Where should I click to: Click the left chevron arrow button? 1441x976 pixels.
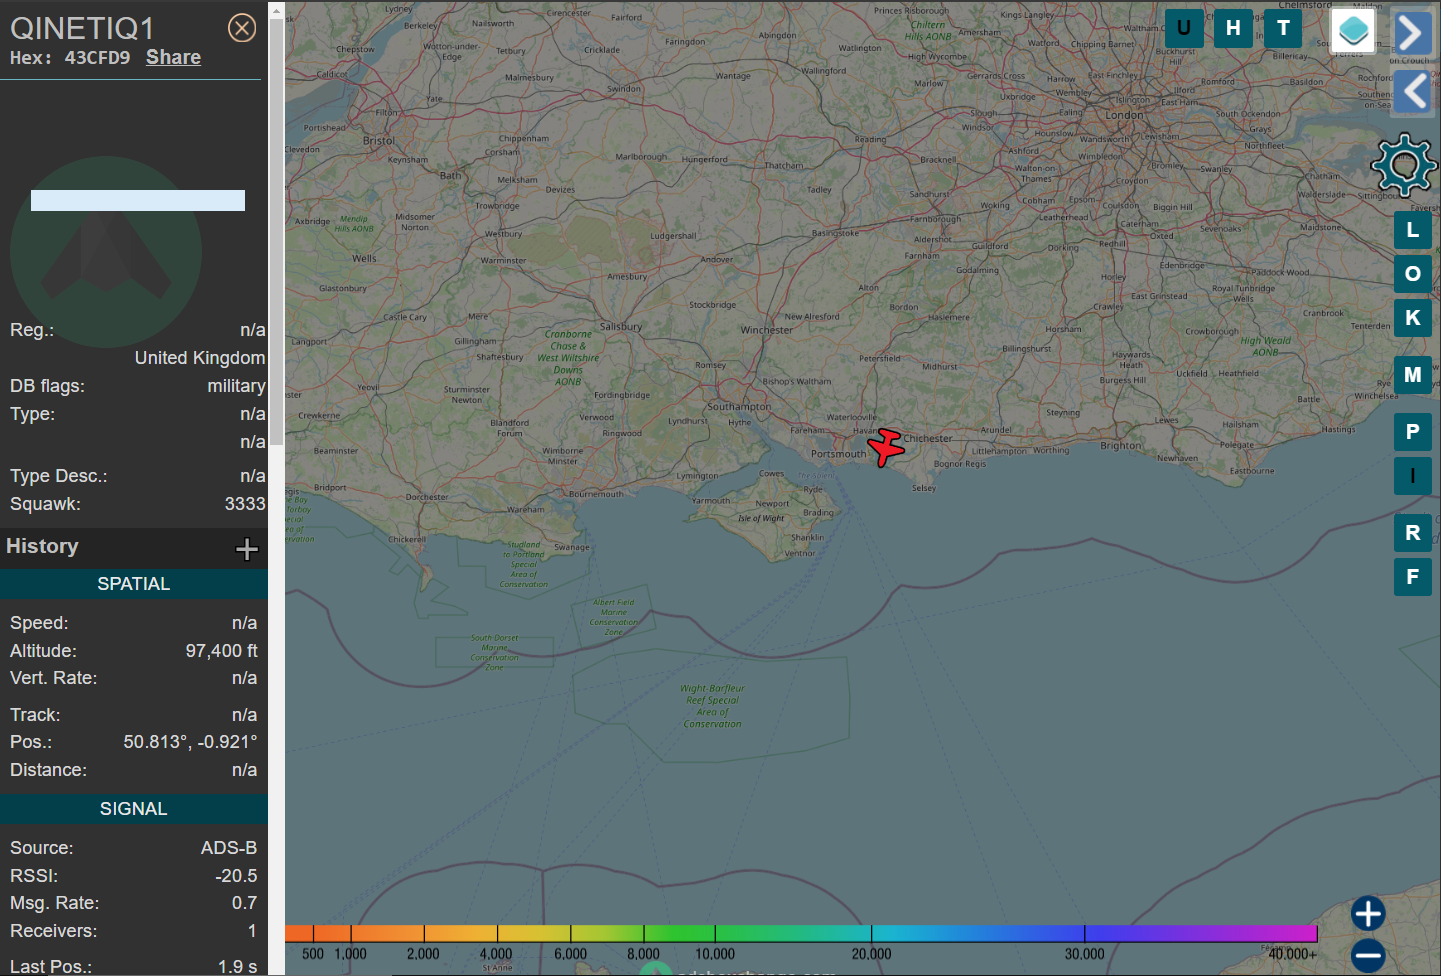coord(1413,92)
